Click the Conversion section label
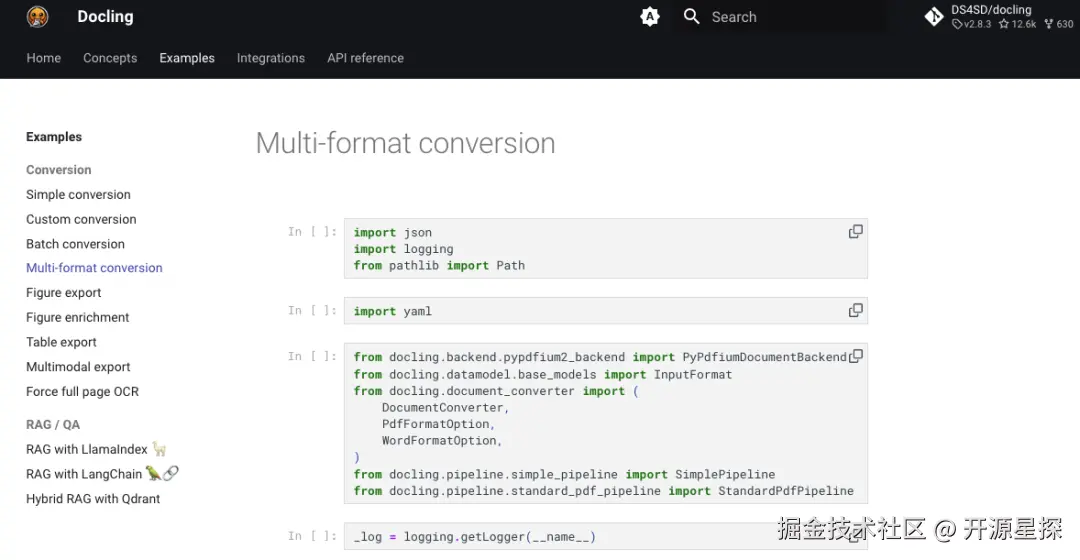This screenshot has width=1080, height=560. pos(59,169)
